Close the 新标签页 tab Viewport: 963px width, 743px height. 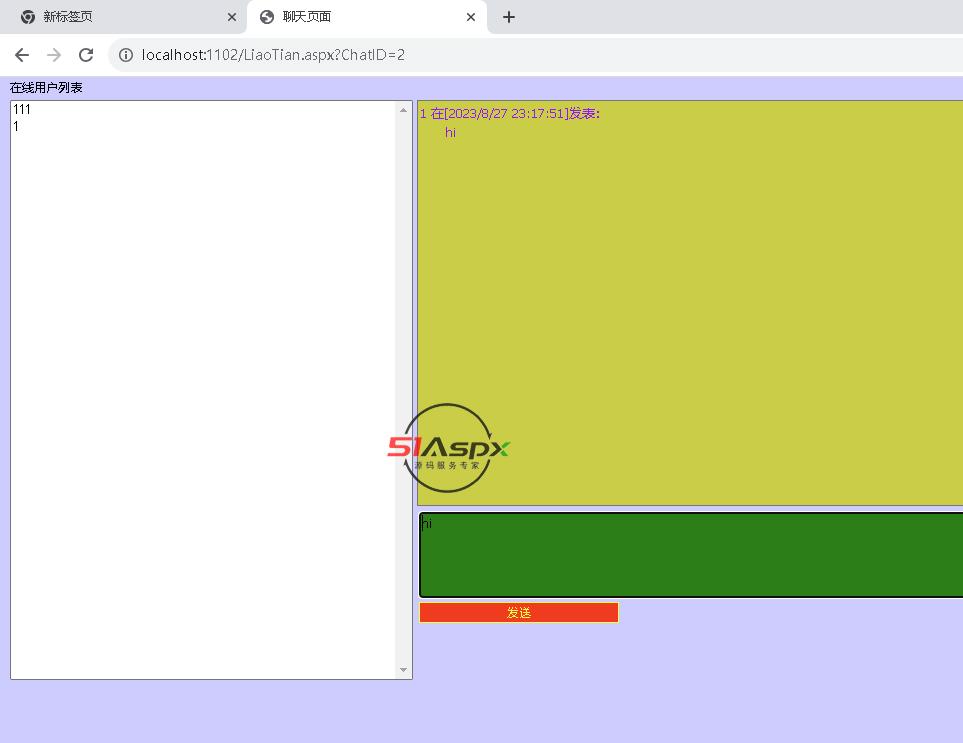232,17
